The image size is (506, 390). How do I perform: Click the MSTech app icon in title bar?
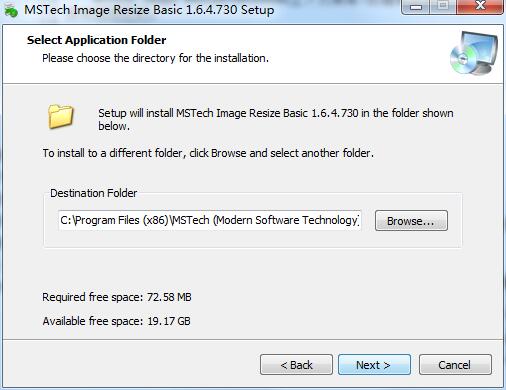click(x=10, y=10)
